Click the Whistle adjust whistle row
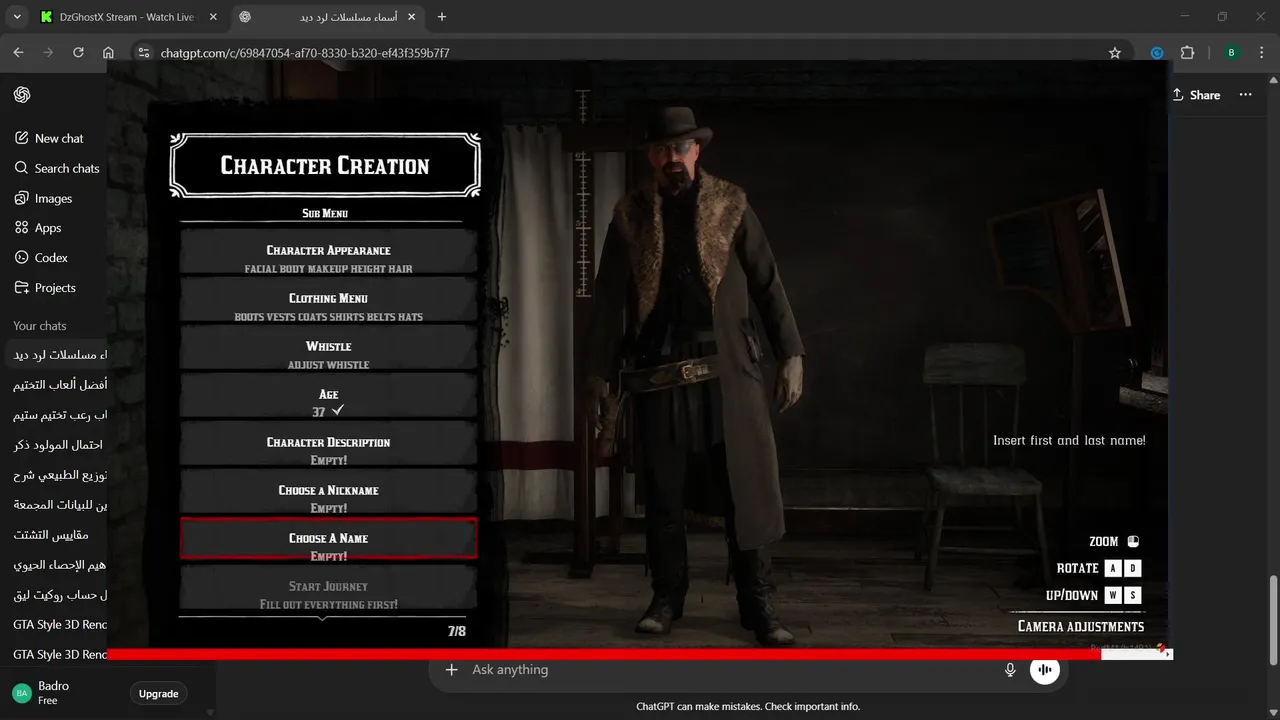The height and width of the screenshot is (720, 1280). pos(328,349)
